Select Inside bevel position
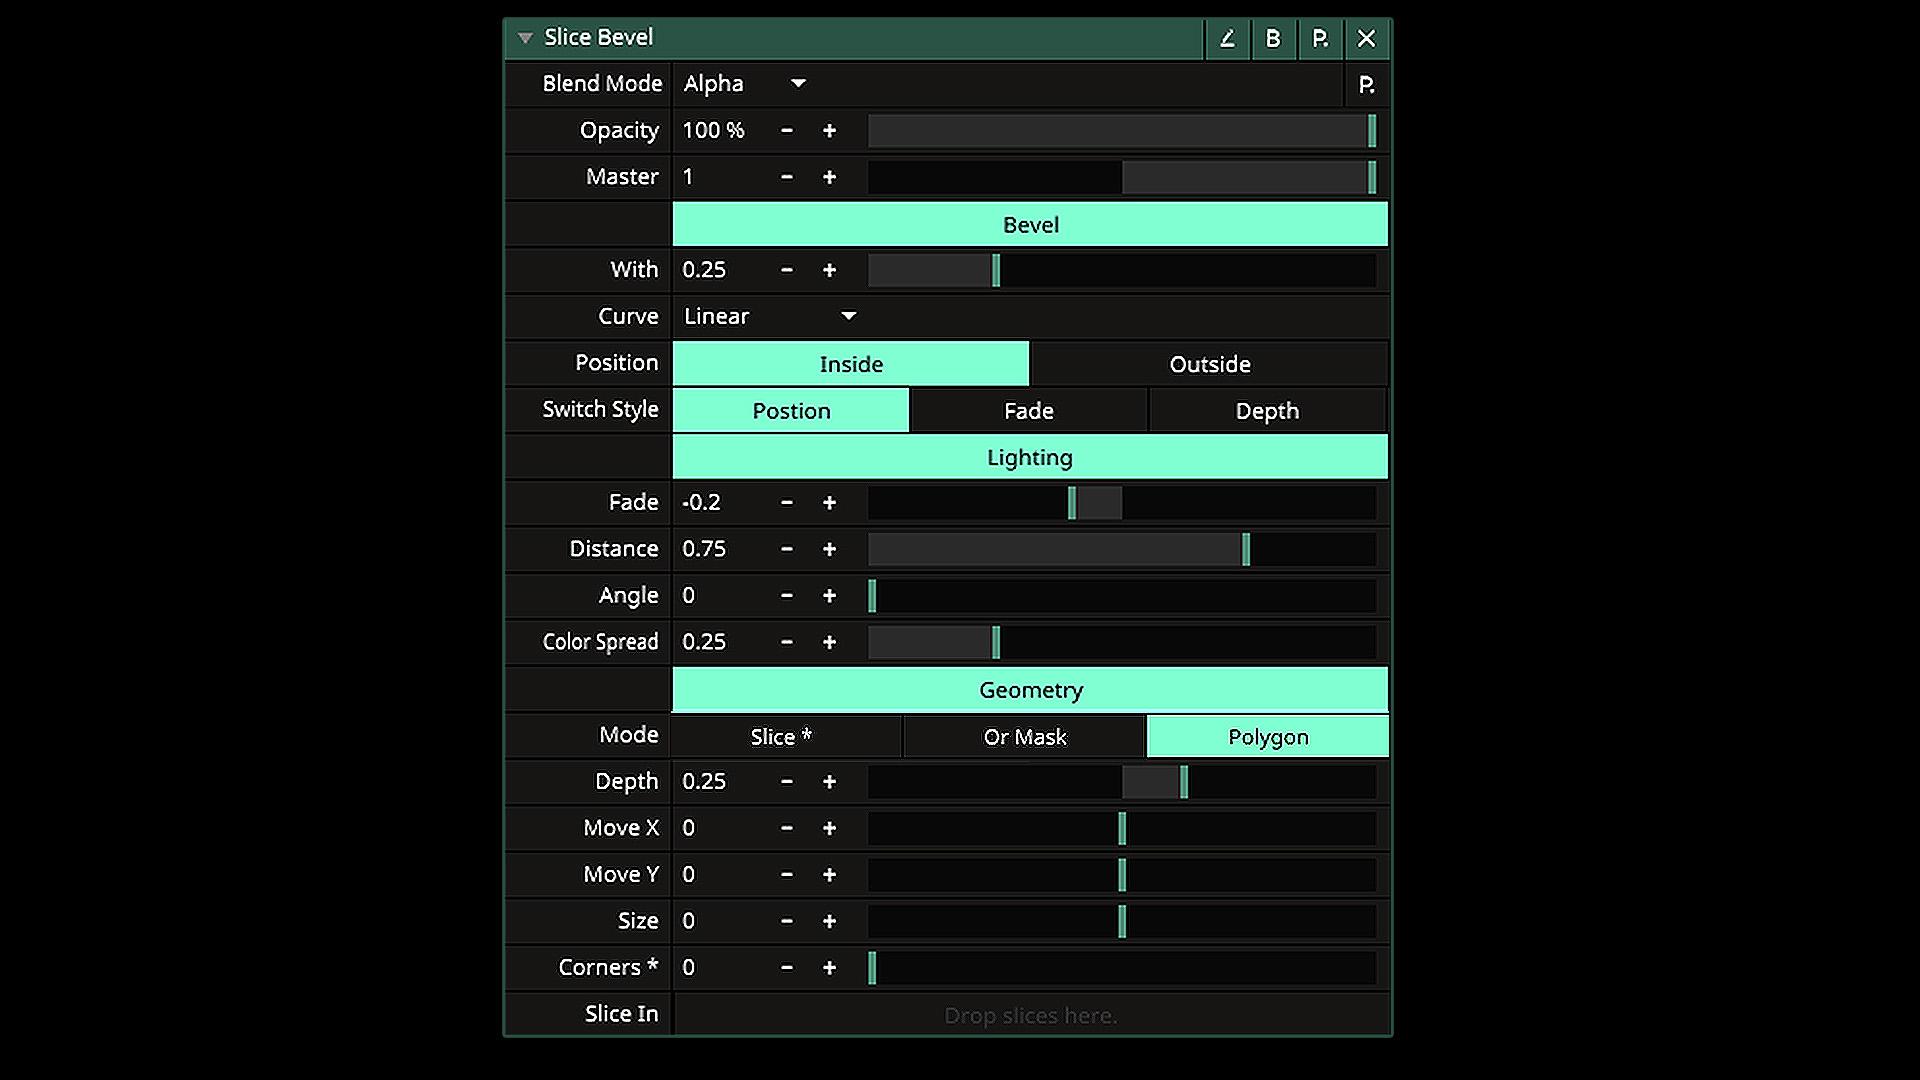The height and width of the screenshot is (1080, 1920). coord(851,364)
